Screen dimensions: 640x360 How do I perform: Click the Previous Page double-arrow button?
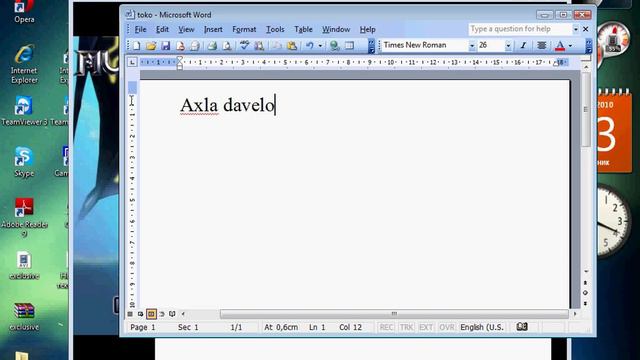(586, 282)
